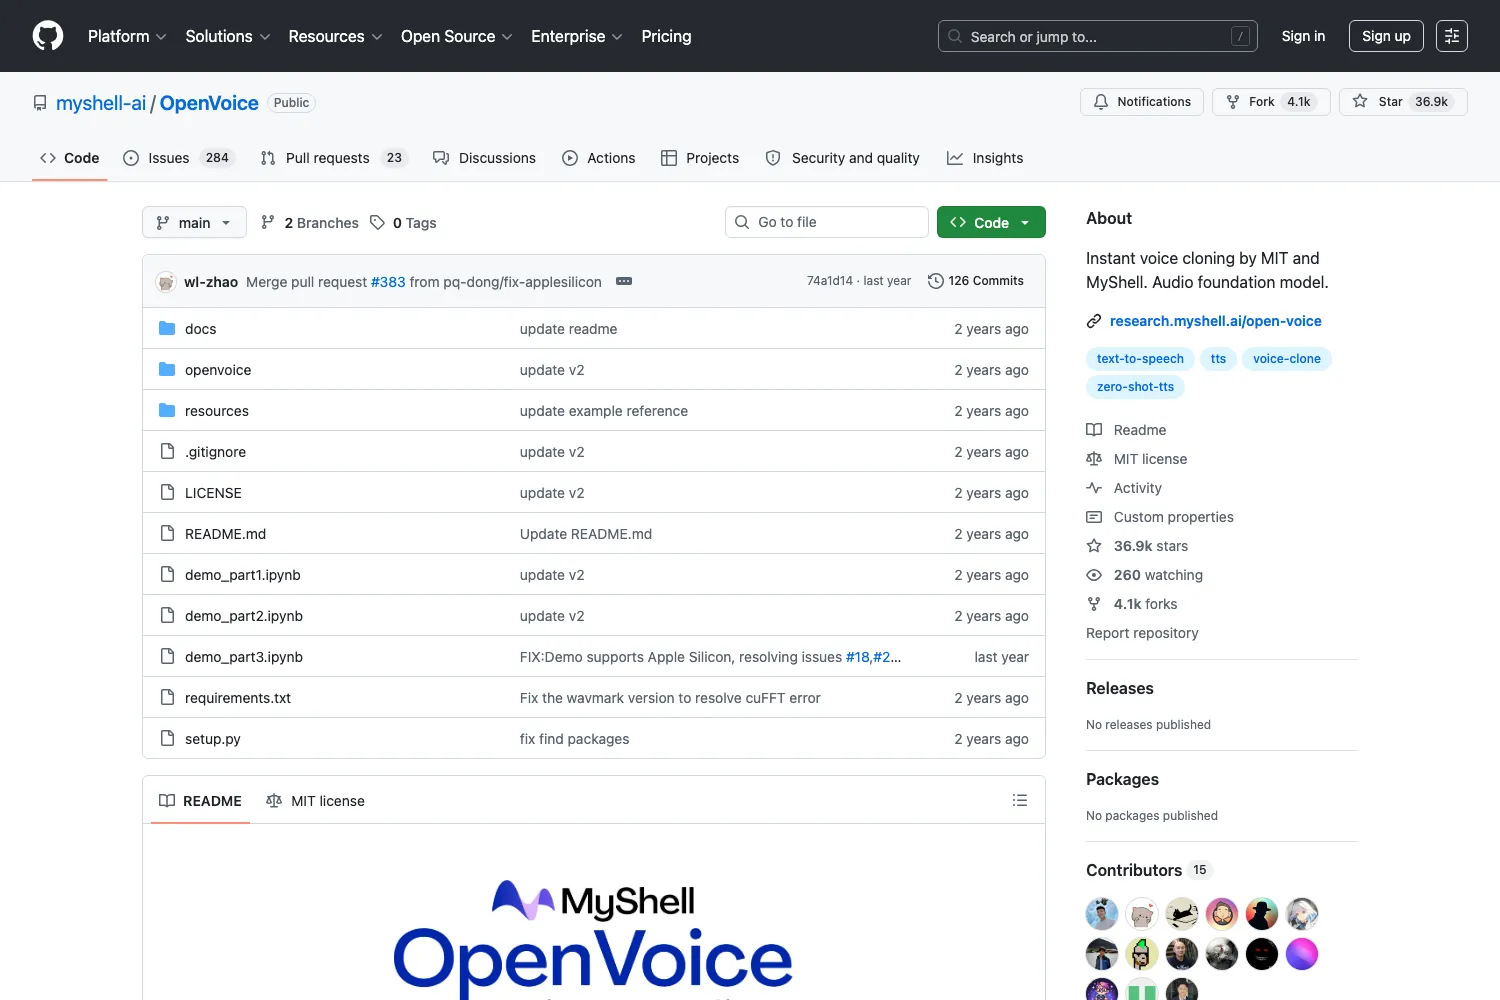1500x1000 pixels.
Task: Expand the Enterprise menu
Action: point(577,36)
